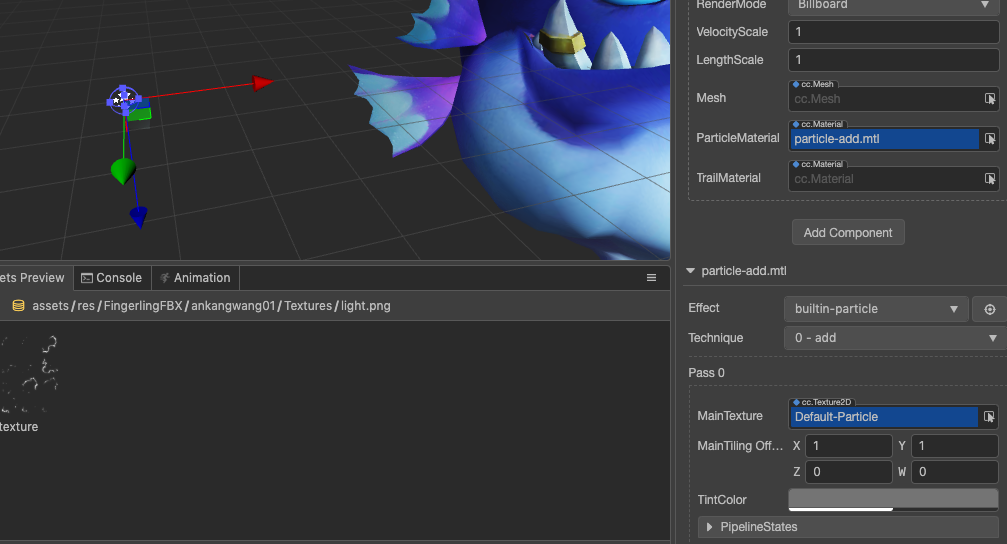Click the MainTexture property label

coord(730,416)
